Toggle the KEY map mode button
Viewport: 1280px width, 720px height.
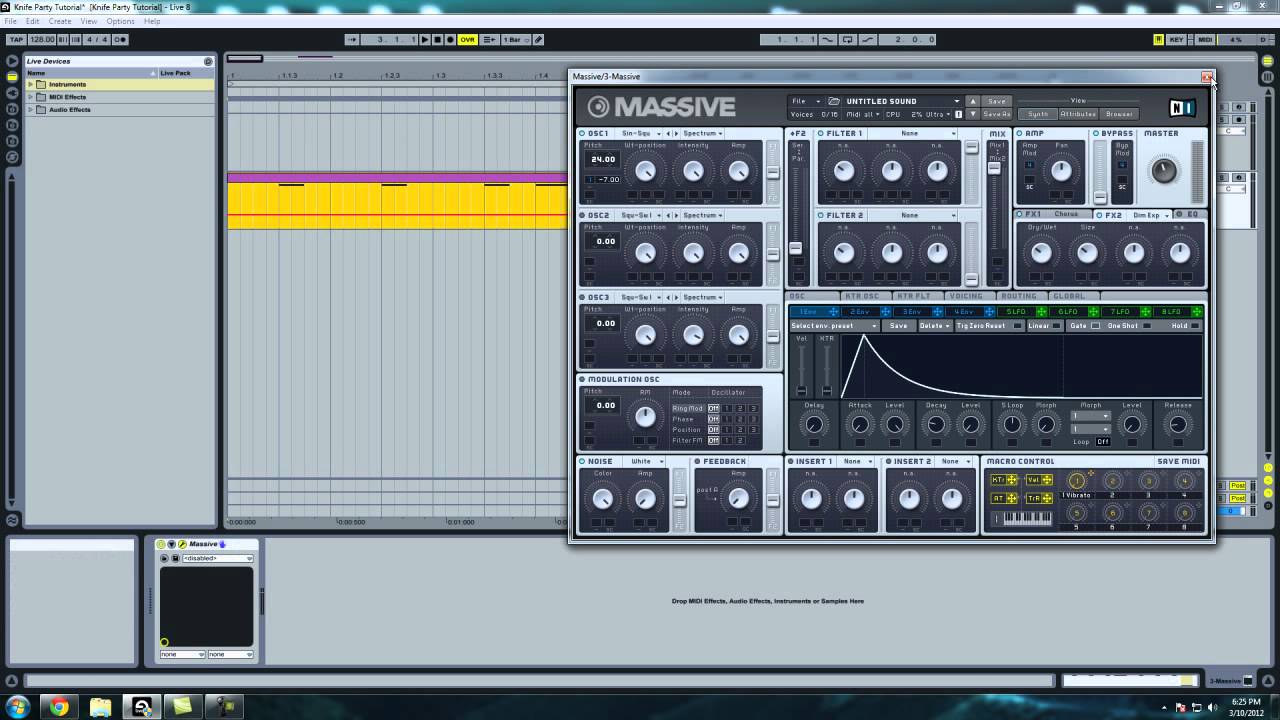pos(1177,40)
